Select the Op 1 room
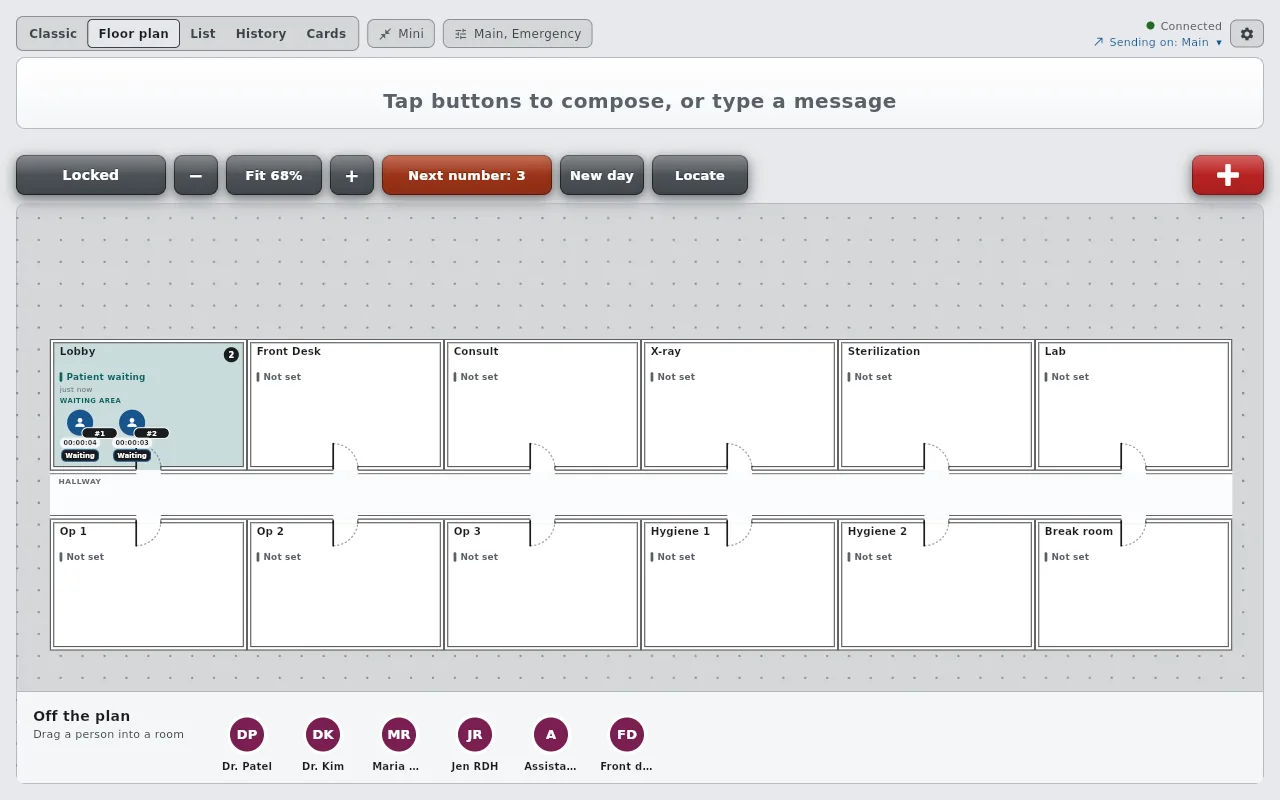Screen dimensions: 1280x800 pos(148,585)
